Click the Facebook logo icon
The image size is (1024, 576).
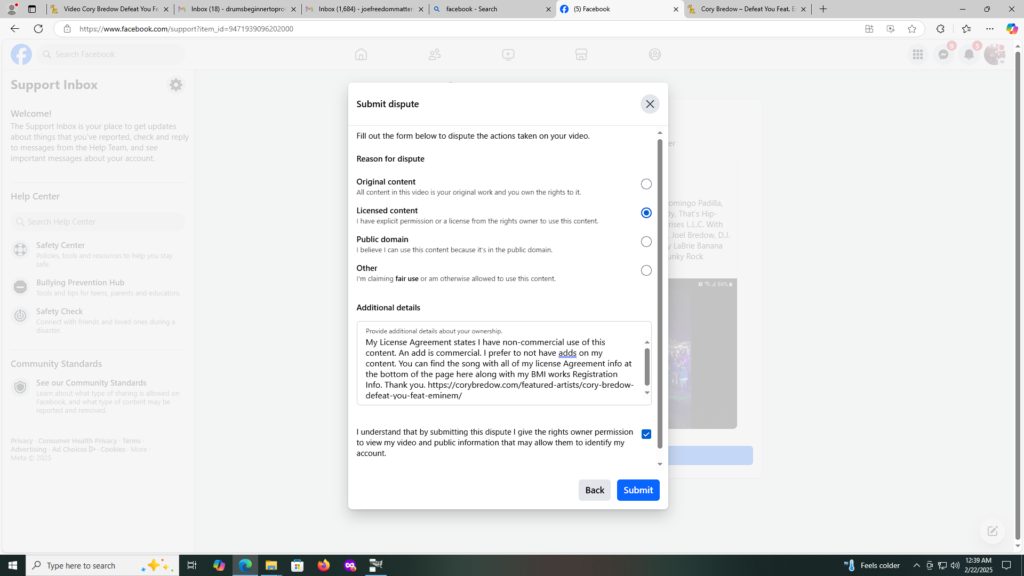pos(21,54)
